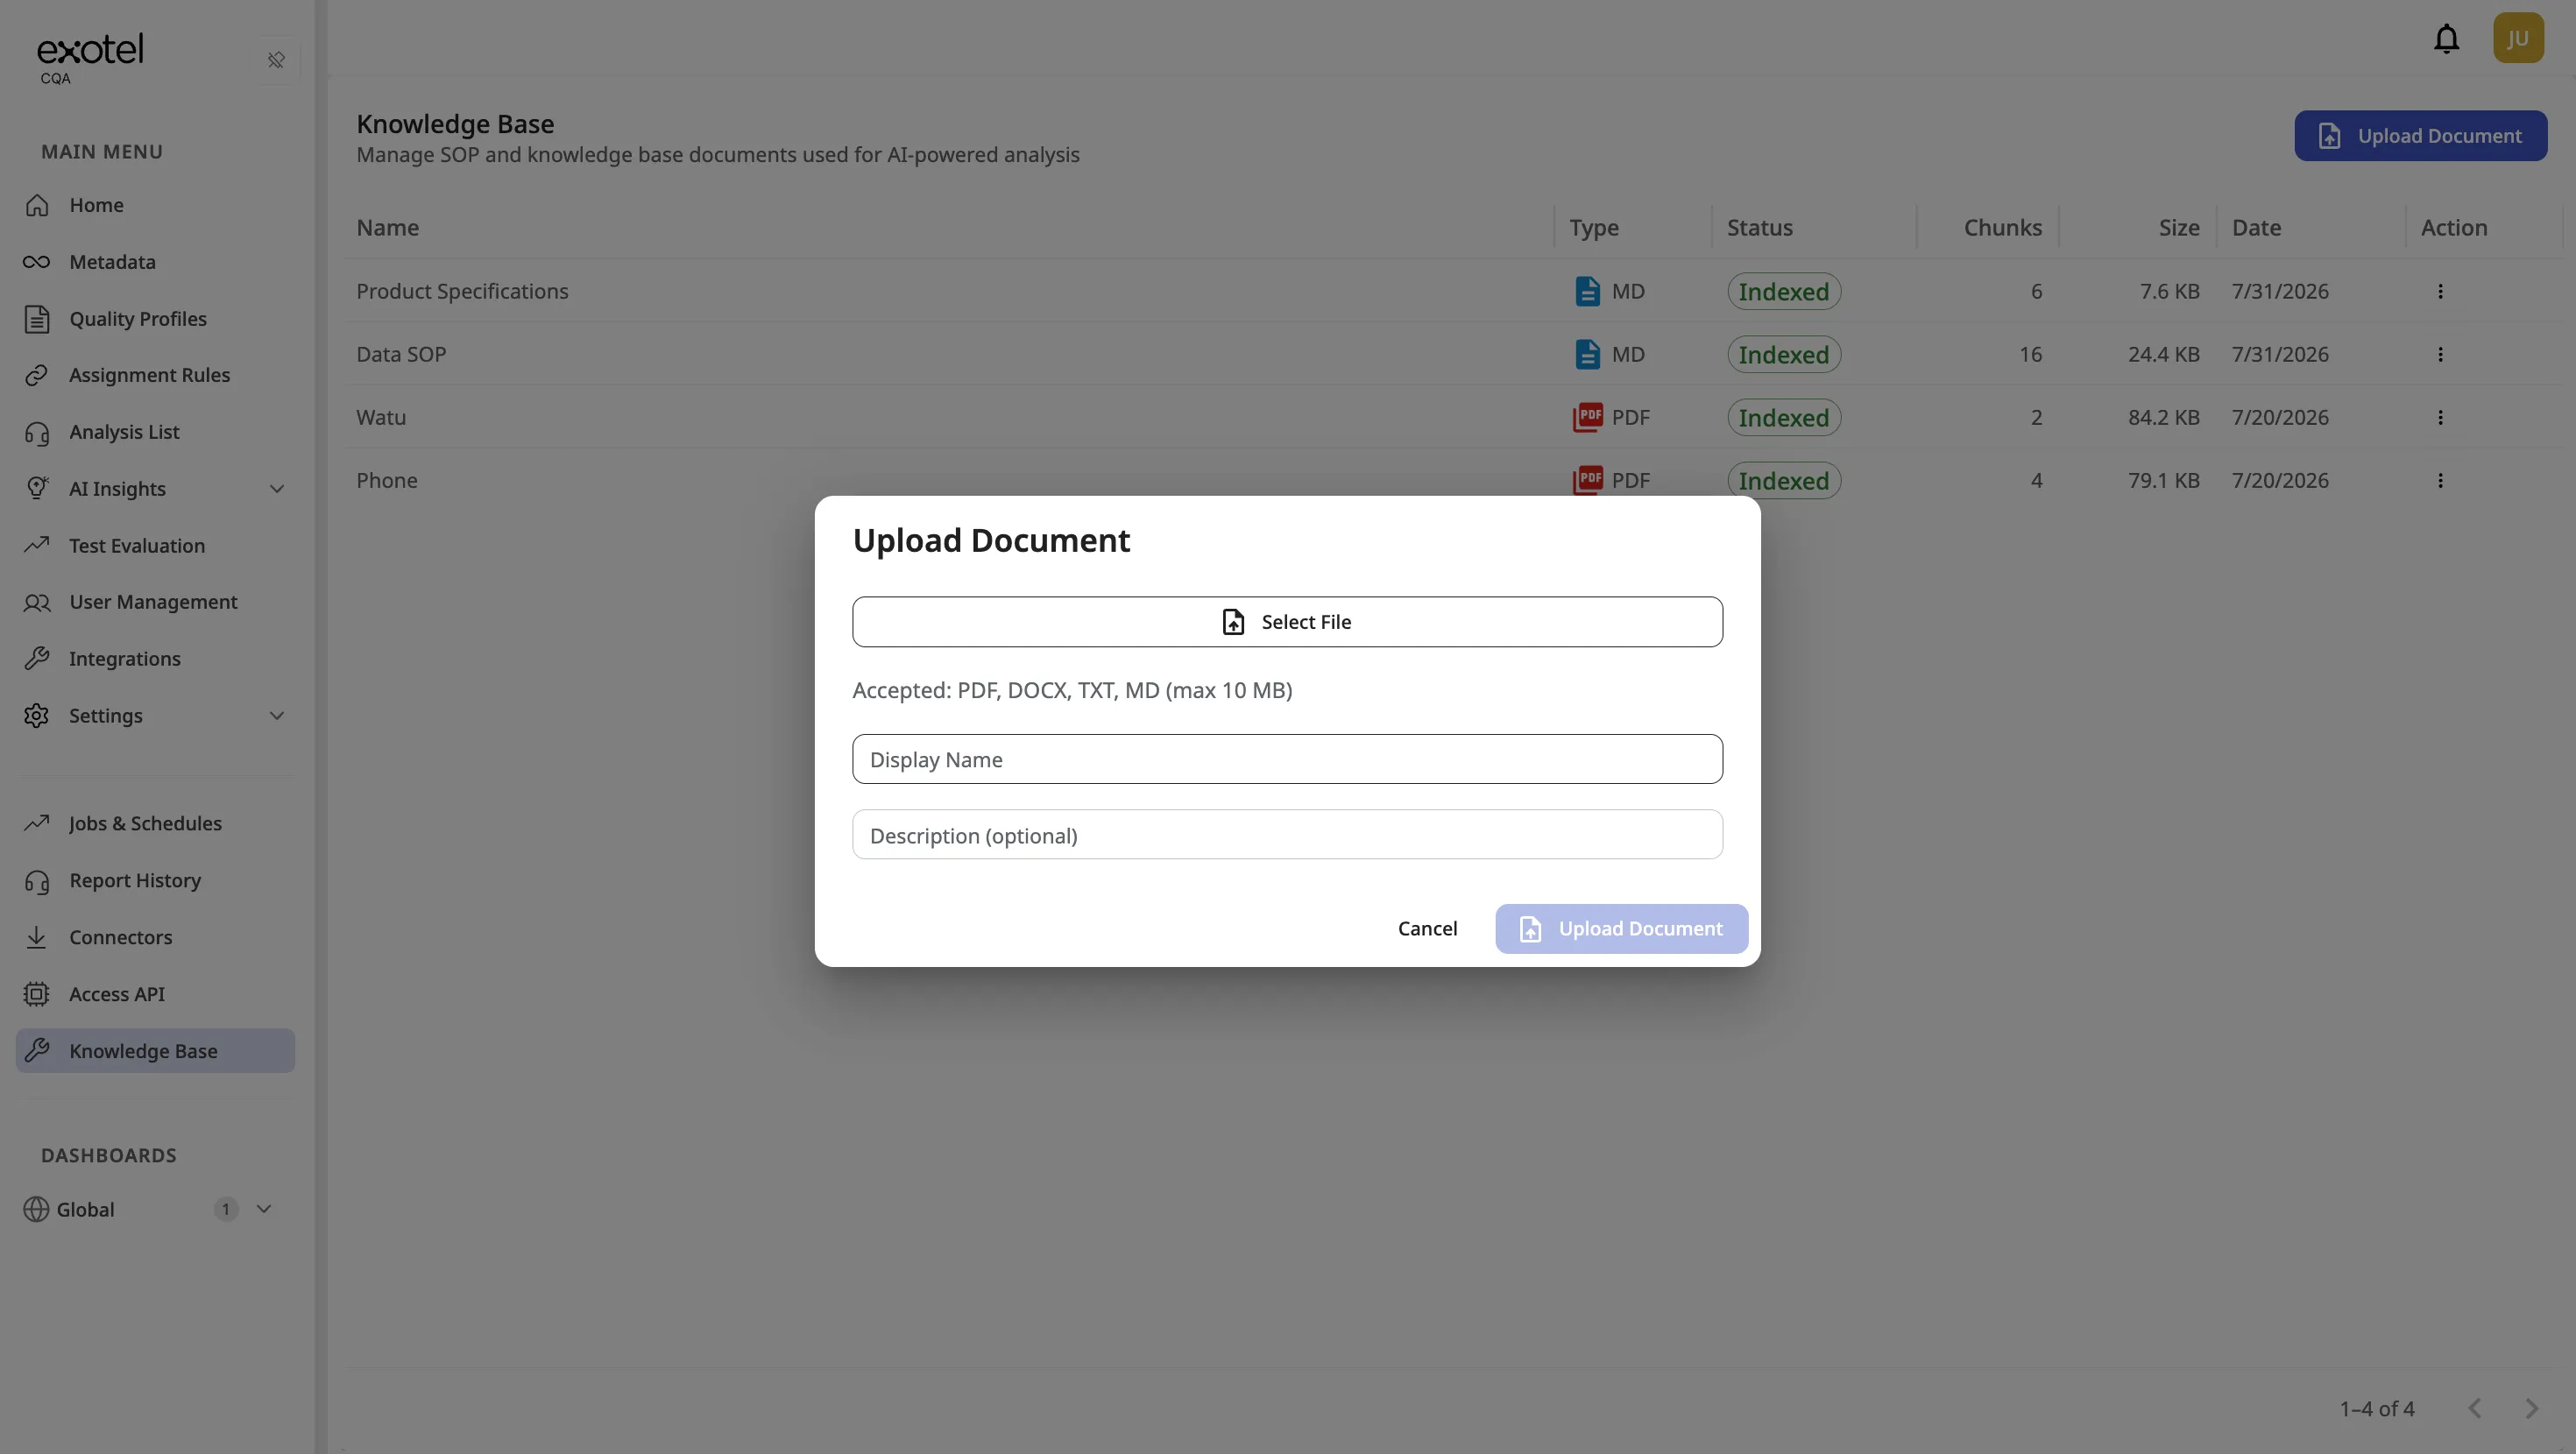Click the 1–4 of 4 pagination text
Screen dimensions: 2576x1454
(x=2376, y=1409)
